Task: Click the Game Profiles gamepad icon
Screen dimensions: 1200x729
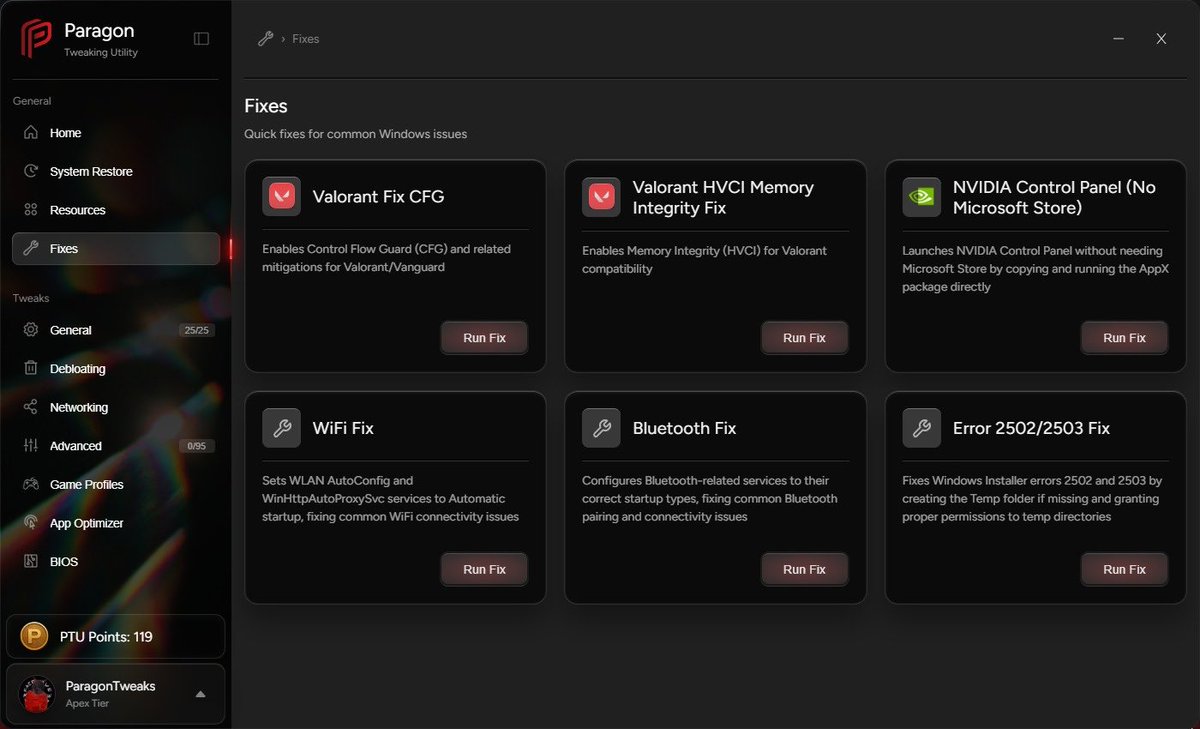Action: click(31, 485)
